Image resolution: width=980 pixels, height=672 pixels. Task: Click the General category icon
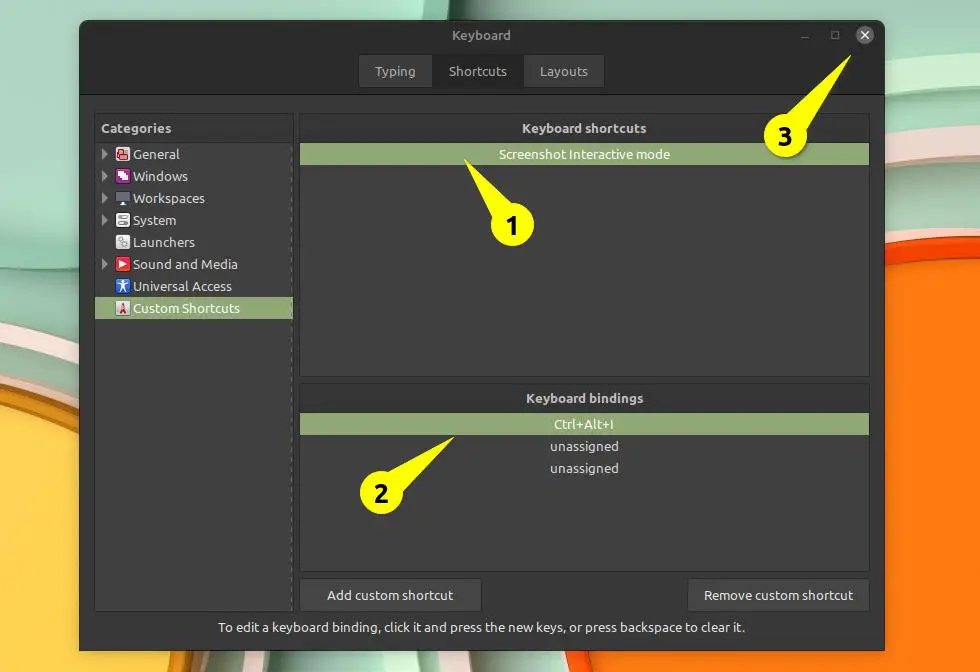tap(122, 154)
